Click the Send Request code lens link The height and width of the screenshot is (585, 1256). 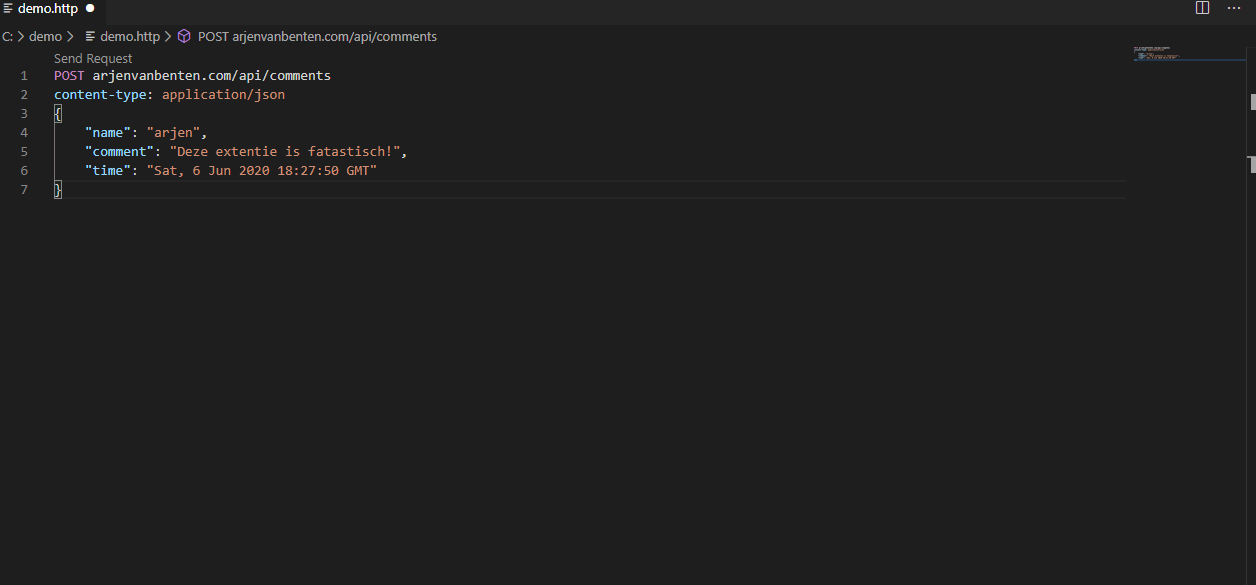coord(93,59)
